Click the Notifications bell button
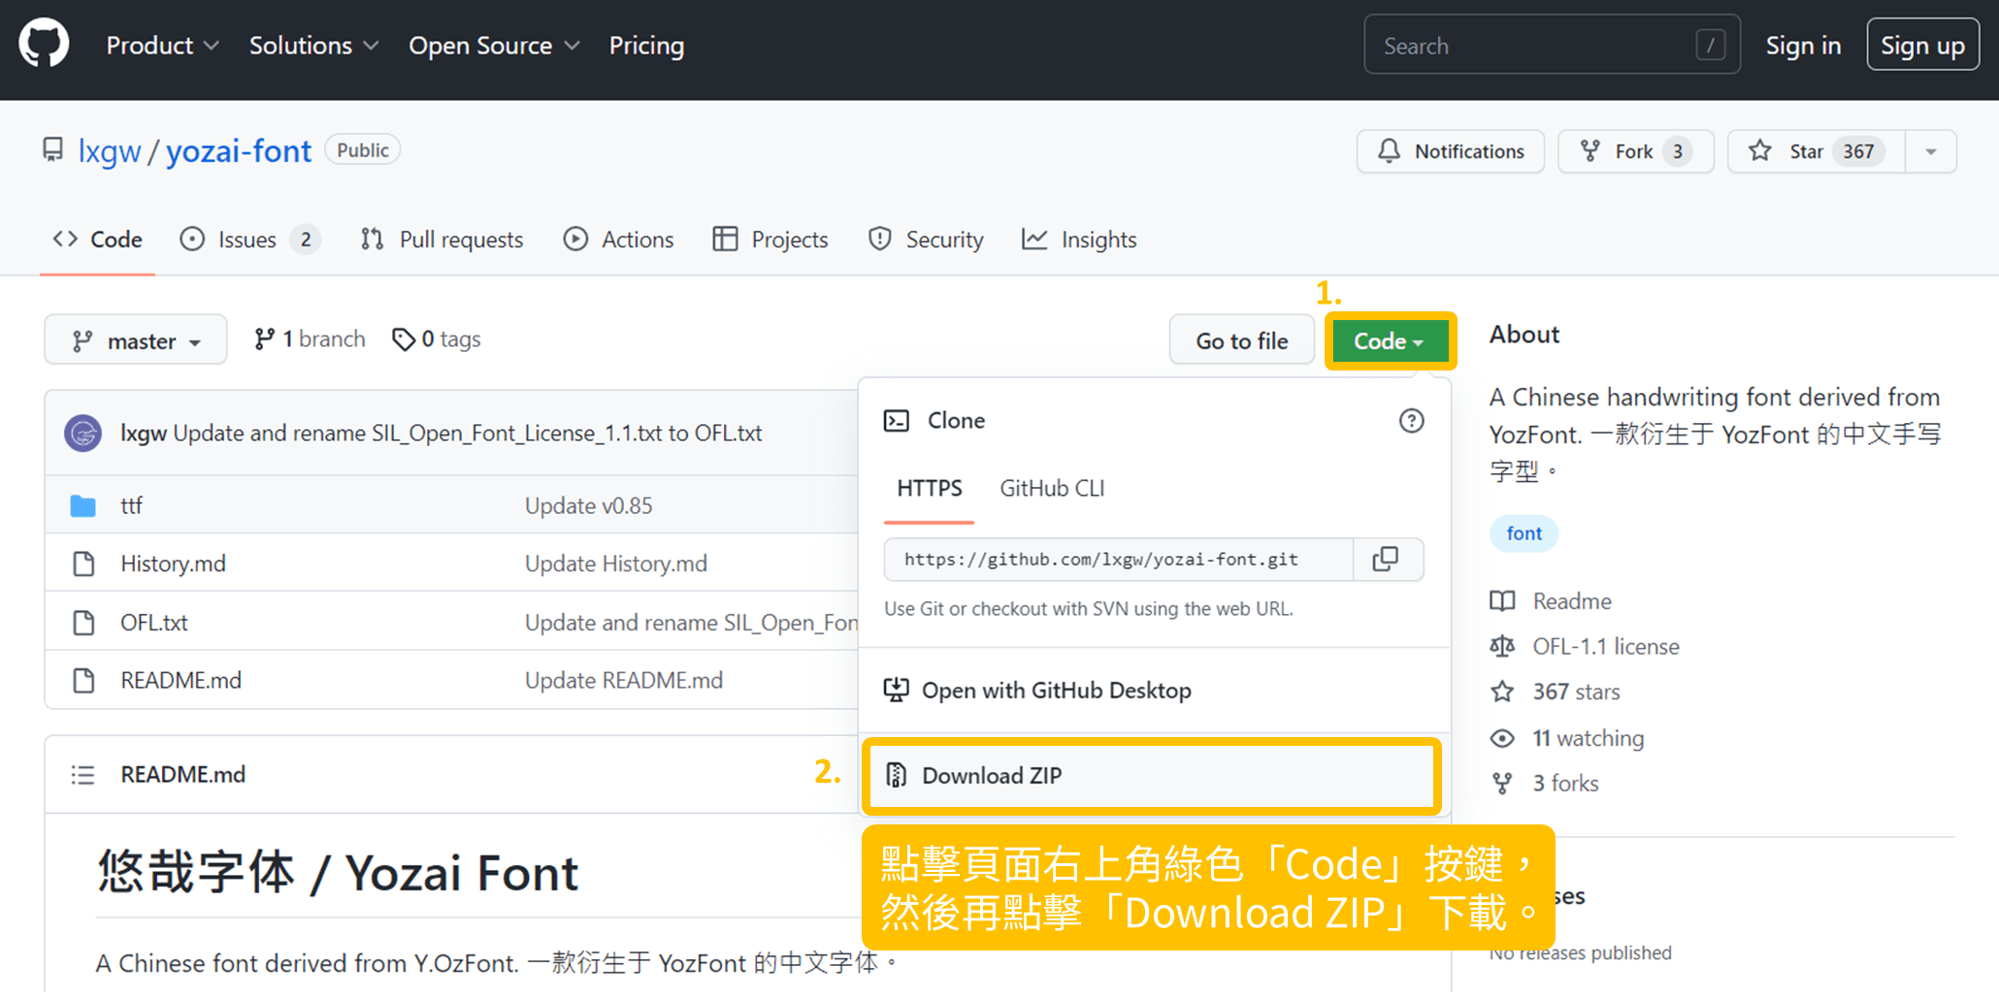The image size is (1999, 992). 1450,151
